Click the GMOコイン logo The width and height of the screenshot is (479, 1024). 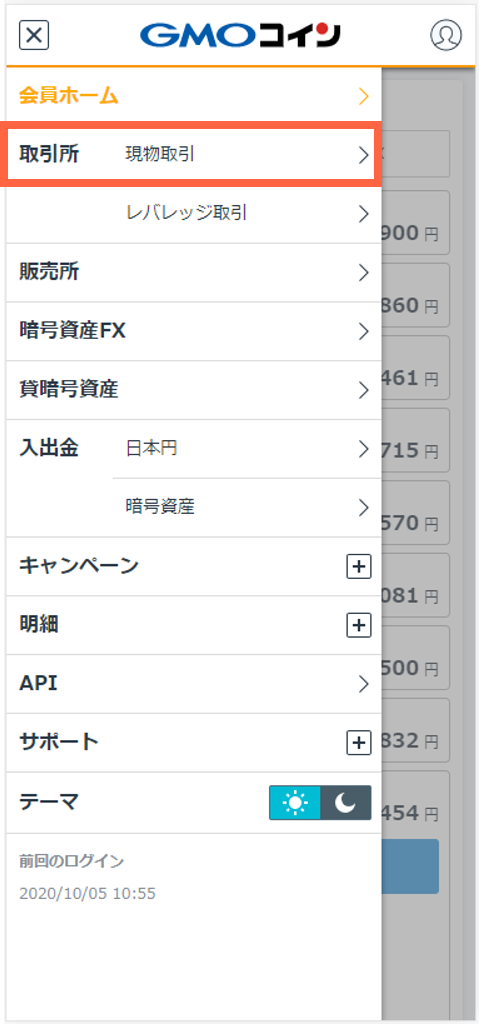pos(240,35)
